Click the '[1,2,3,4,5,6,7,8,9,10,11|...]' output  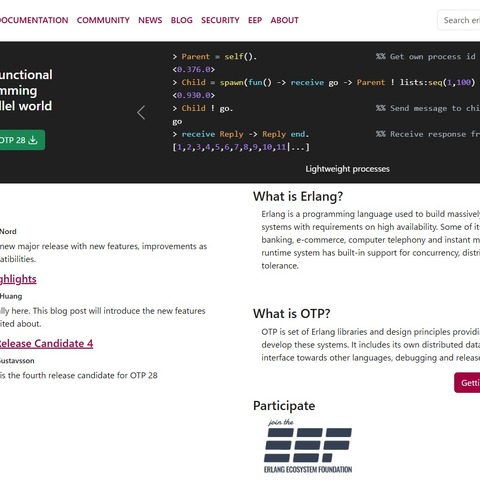tap(241, 147)
